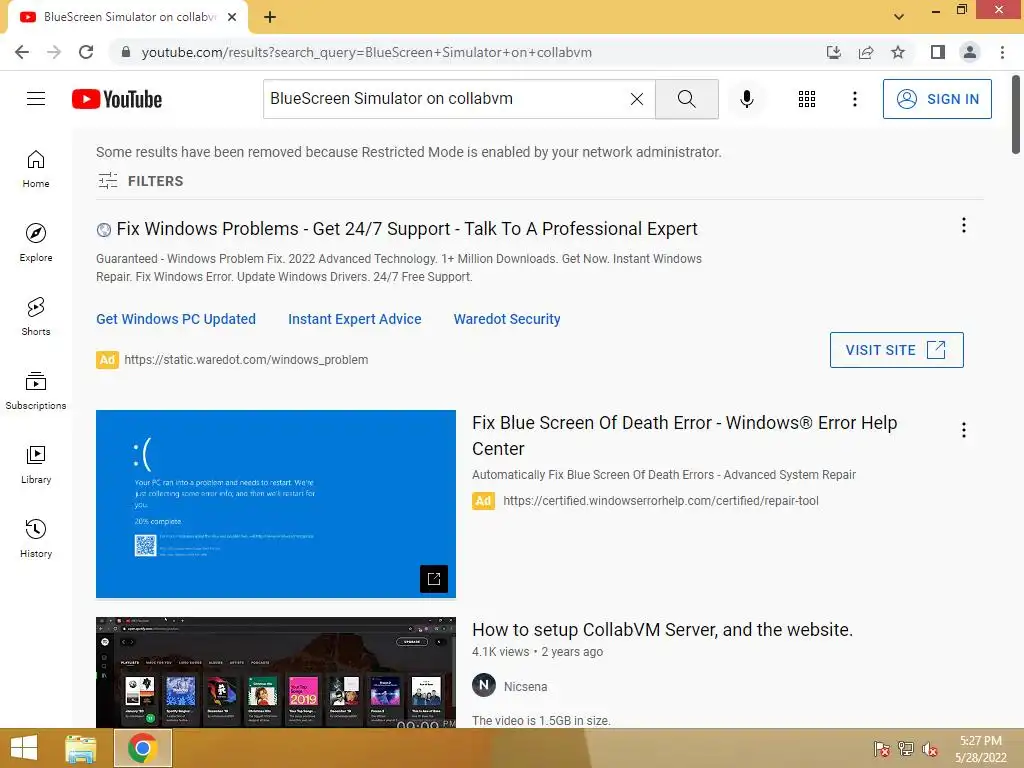Open the CollabVM Server video thumbnail
The width and height of the screenshot is (1024, 768).
tap(276, 672)
